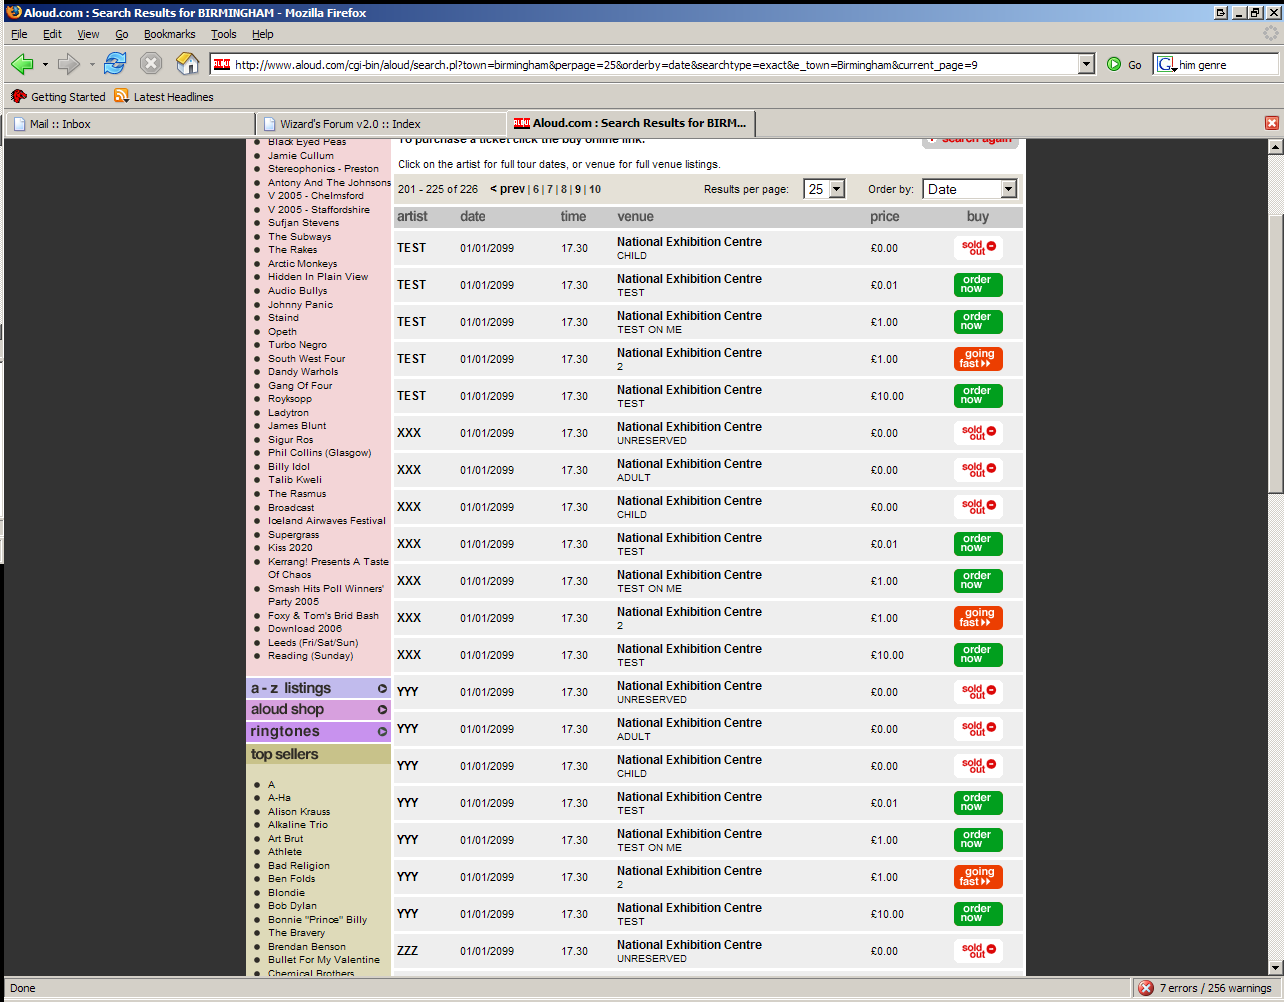
Task: Open the Go menu
Action: [121, 34]
